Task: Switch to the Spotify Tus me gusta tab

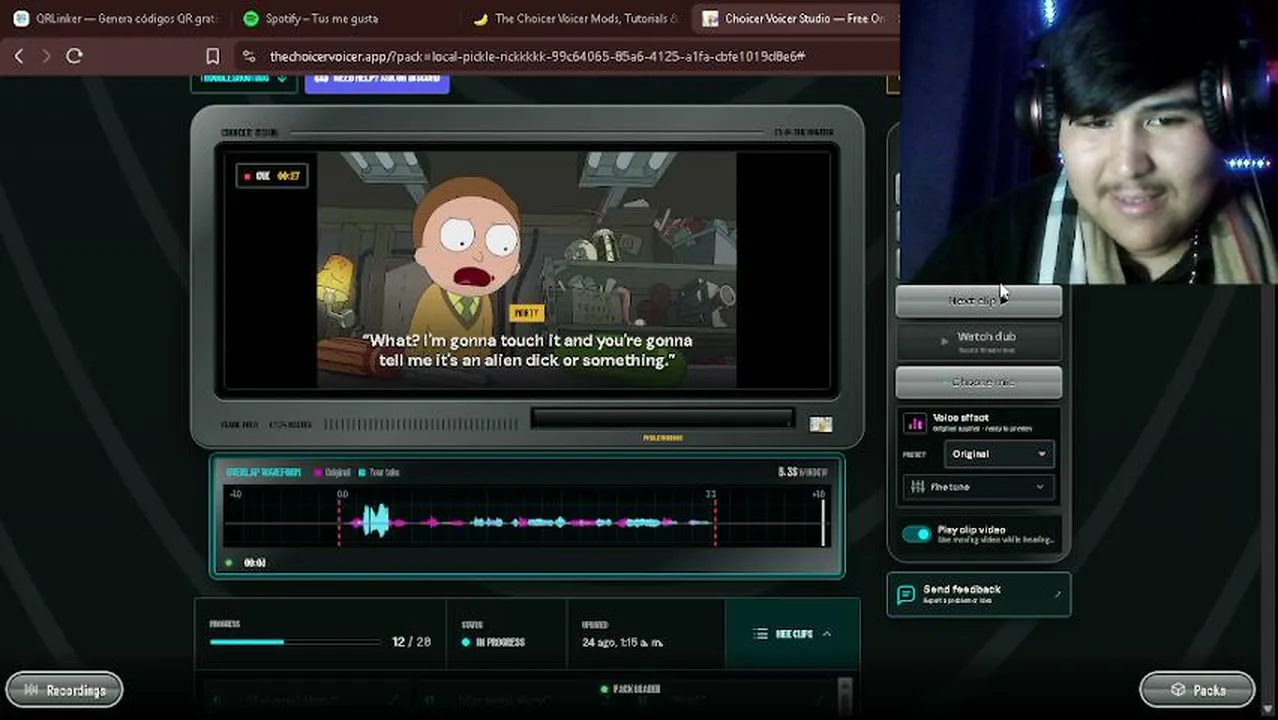Action: 345,18
